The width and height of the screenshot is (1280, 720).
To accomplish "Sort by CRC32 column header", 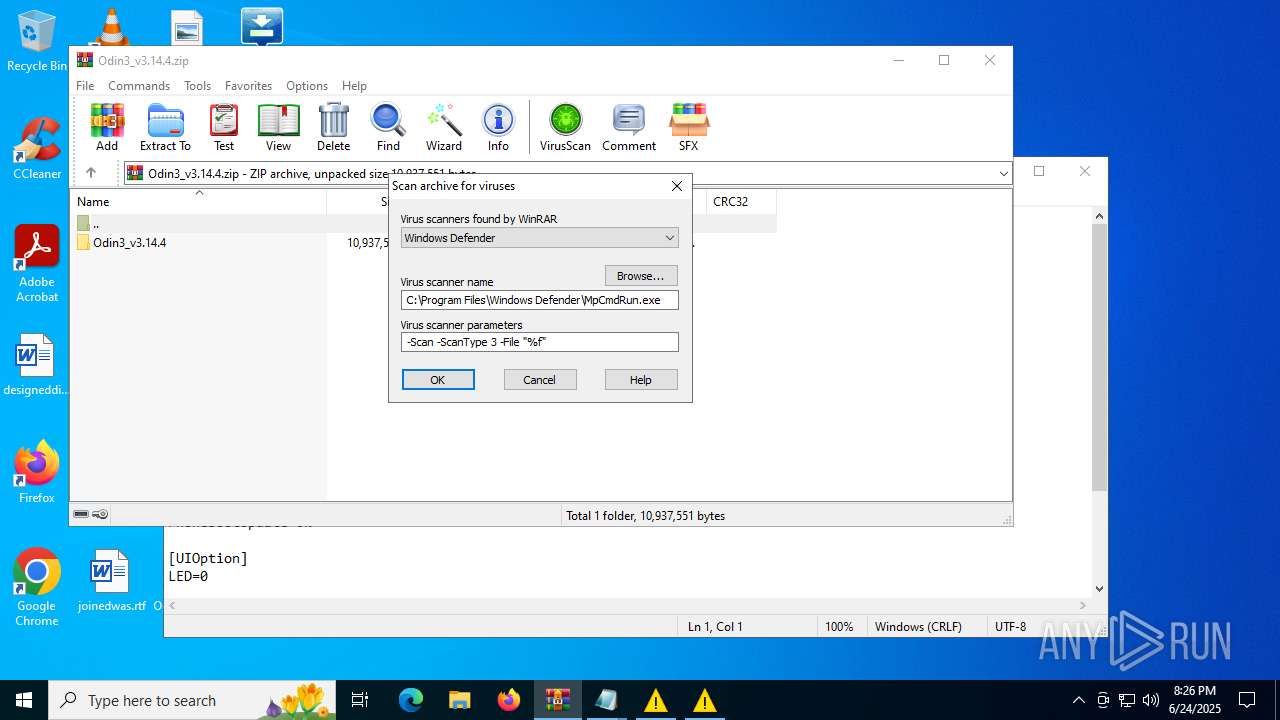I will [x=740, y=202].
